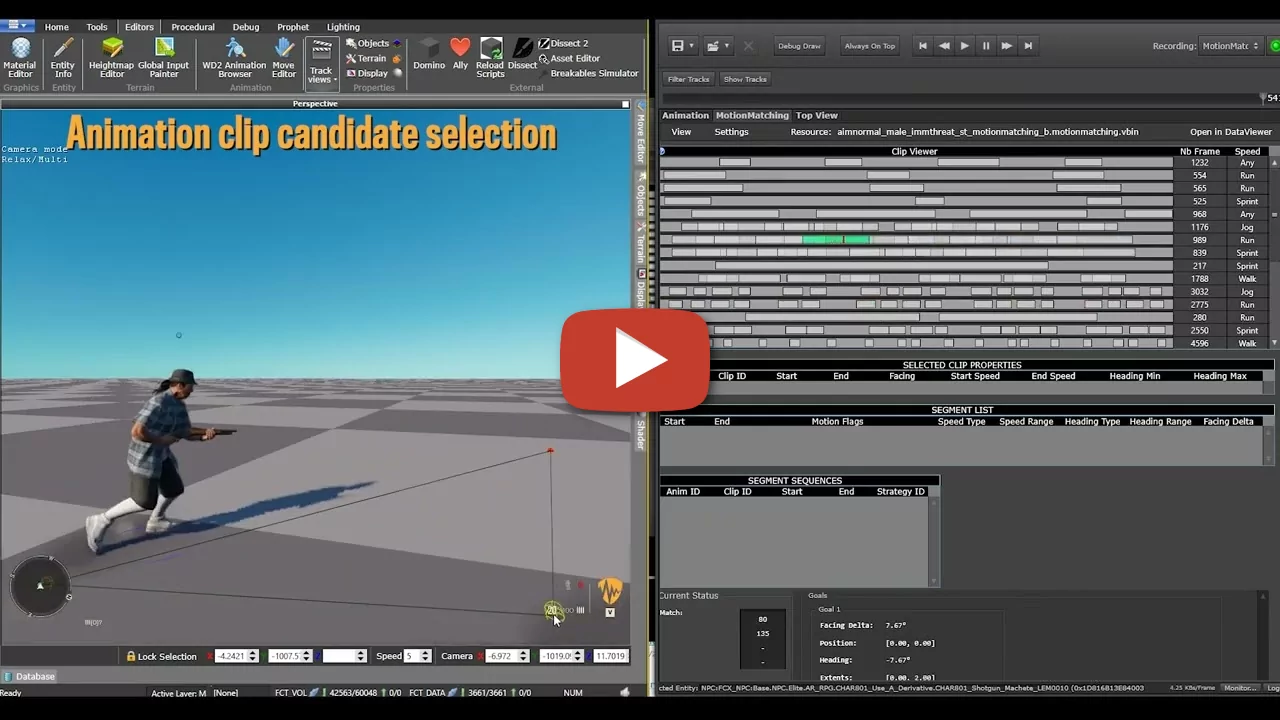Launch the Domino tool
This screenshot has height=720, width=1280.
click(x=429, y=54)
